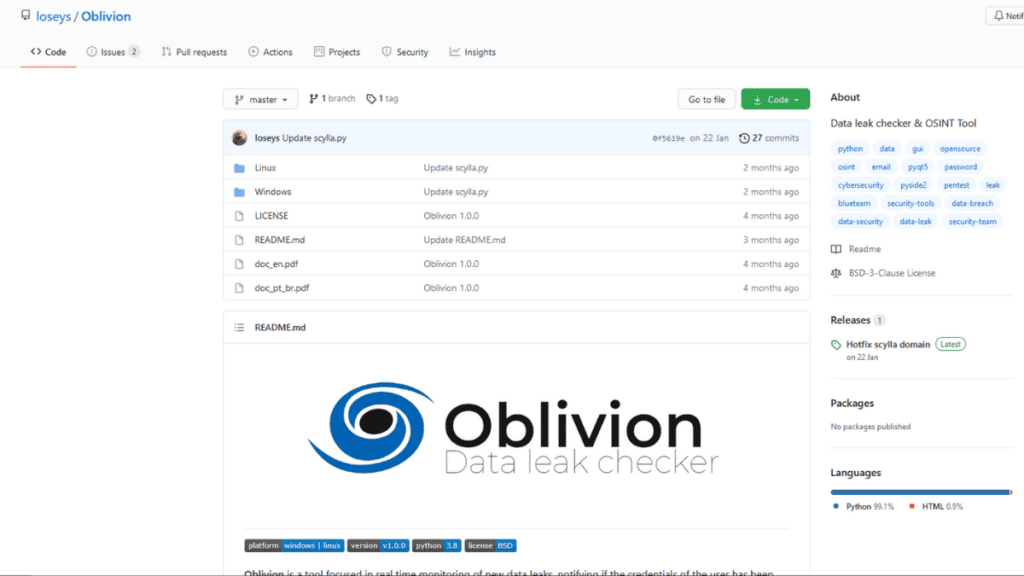Click the version v1.0.0 badge
This screenshot has width=1024, height=576.
[x=378, y=545]
